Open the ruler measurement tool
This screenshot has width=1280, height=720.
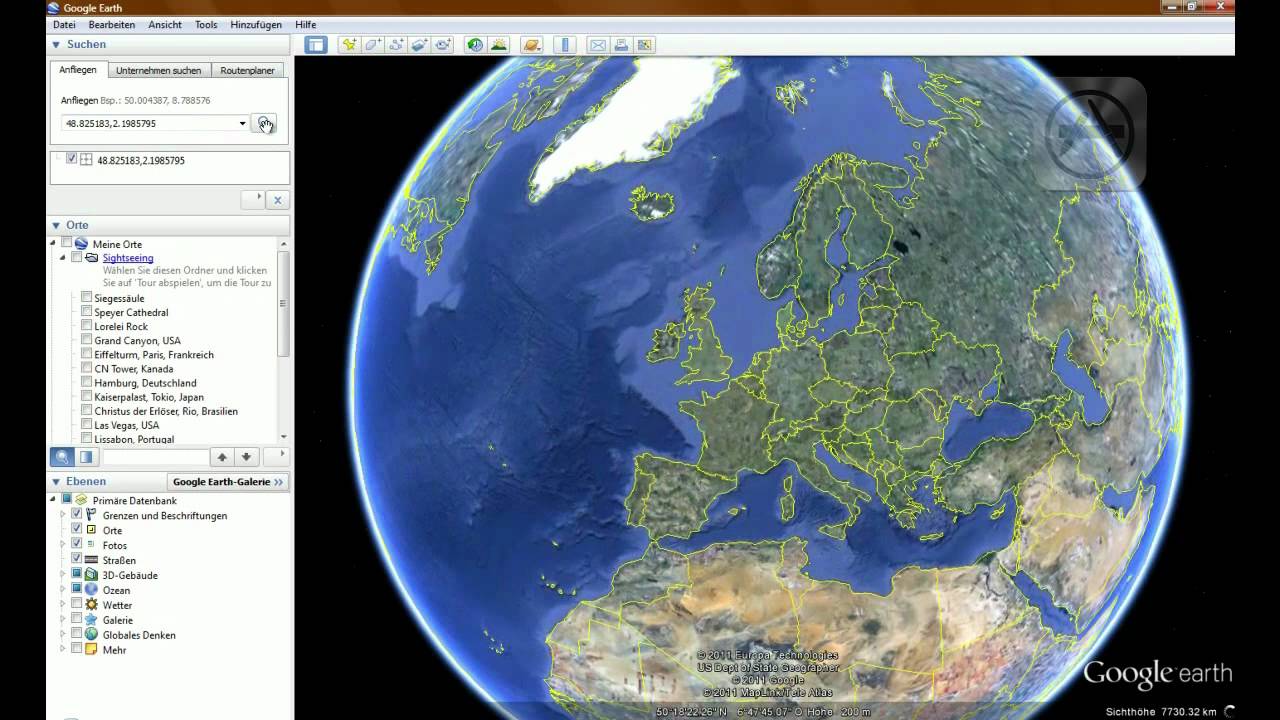[566, 45]
